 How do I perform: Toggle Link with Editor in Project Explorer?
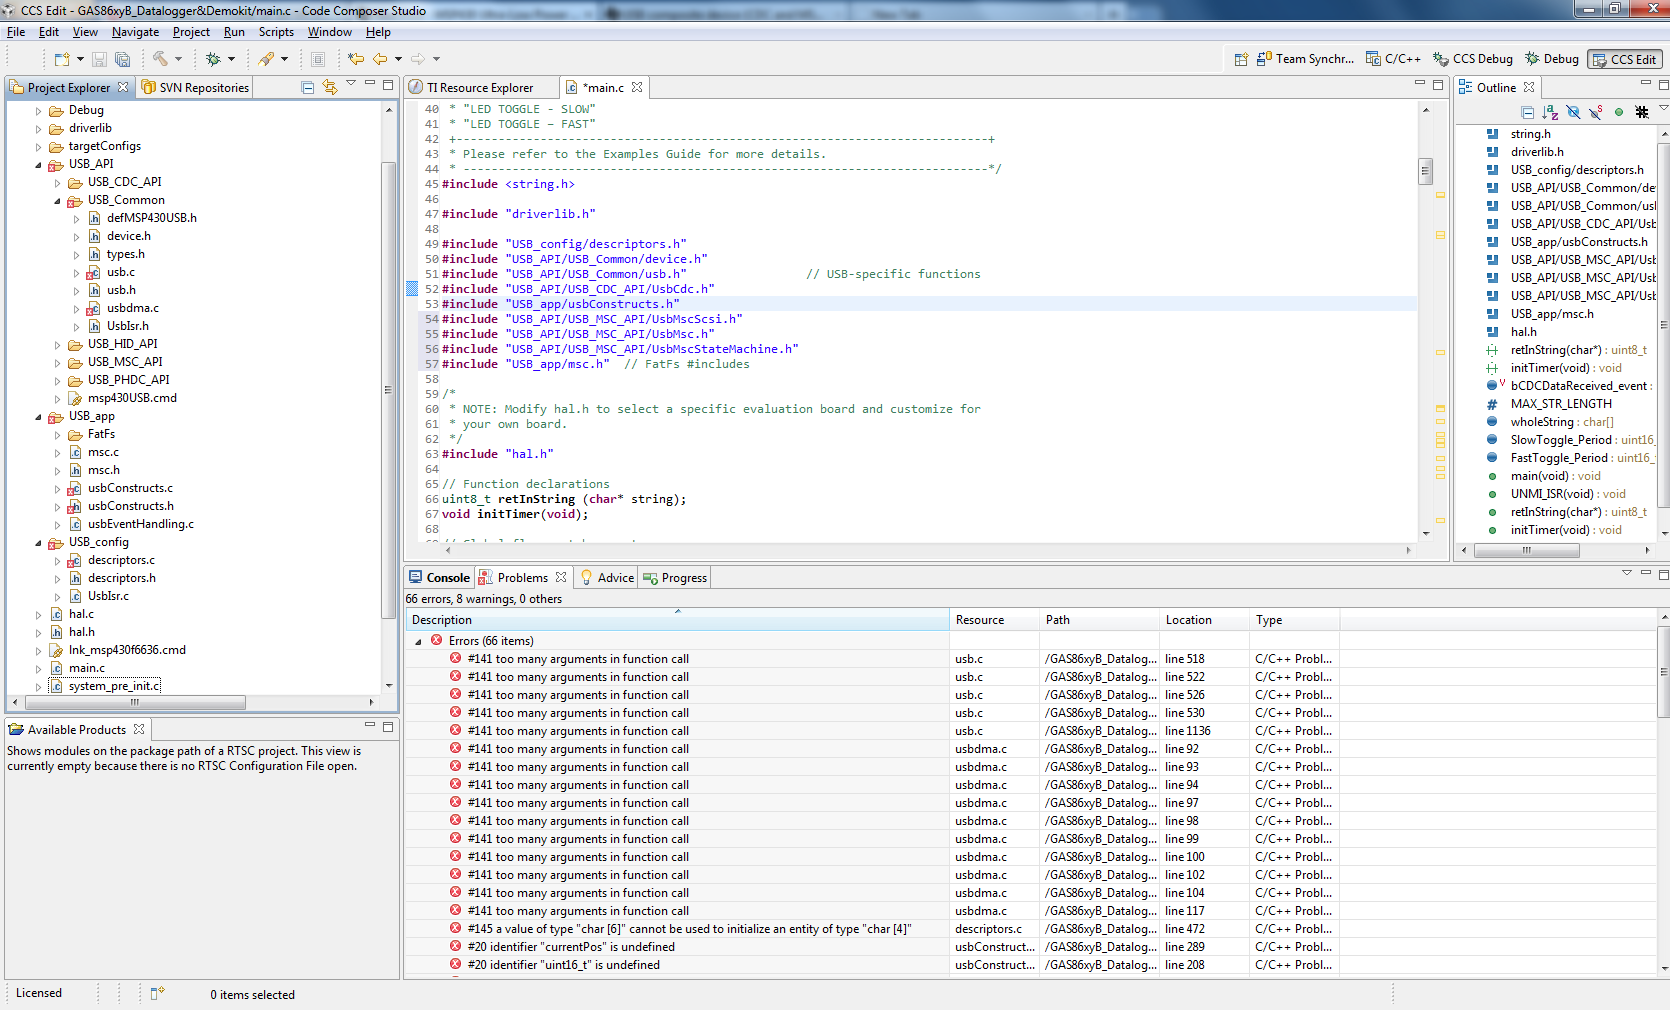click(x=330, y=88)
